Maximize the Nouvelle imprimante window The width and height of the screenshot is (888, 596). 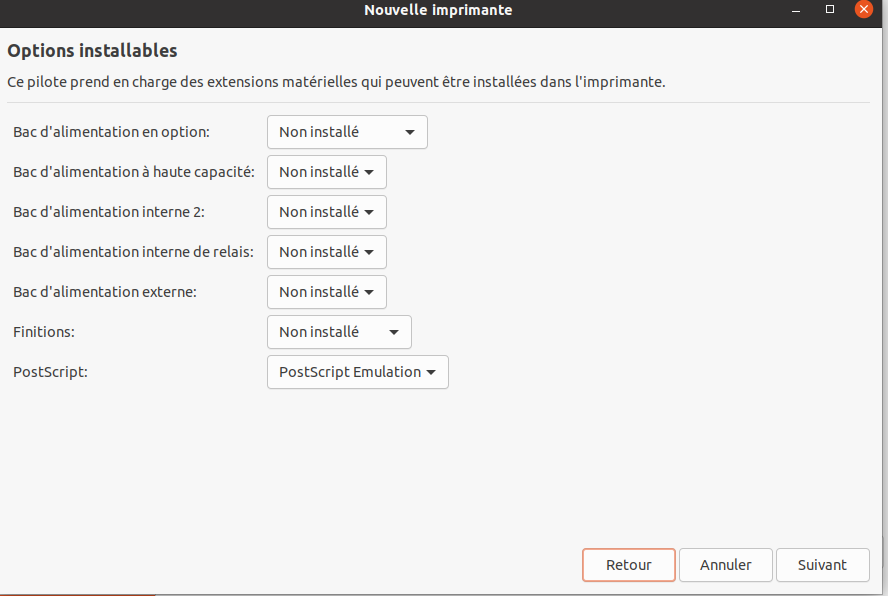(830, 9)
